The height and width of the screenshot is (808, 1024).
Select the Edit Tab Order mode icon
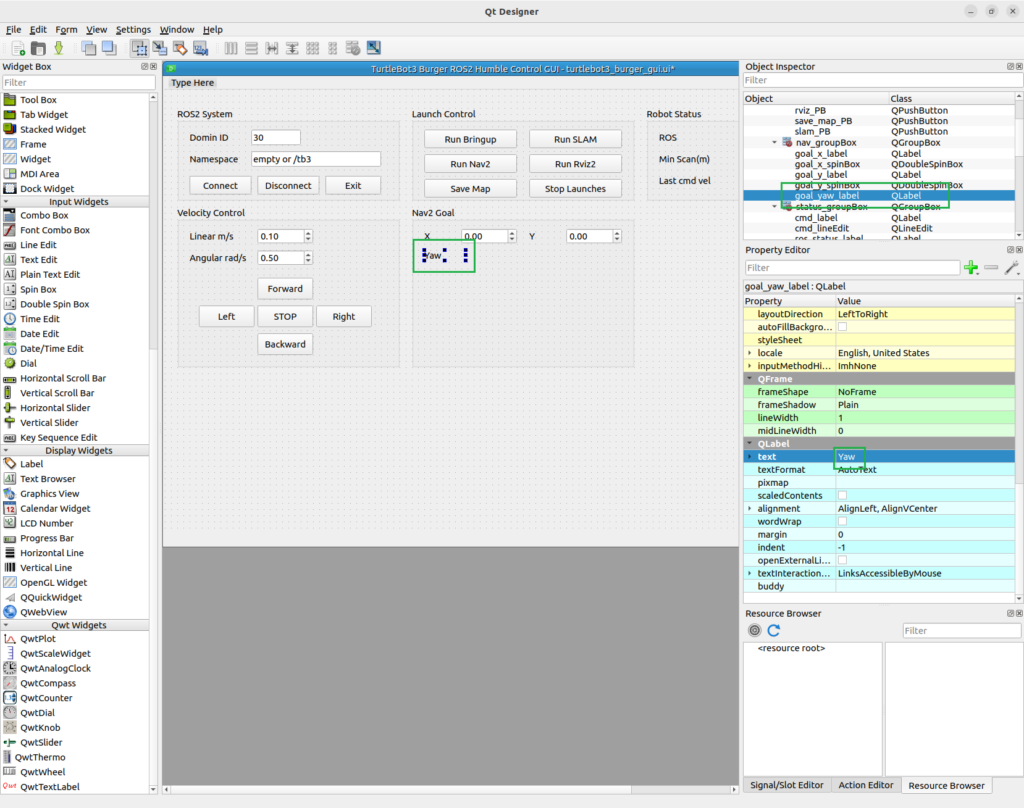pos(200,48)
